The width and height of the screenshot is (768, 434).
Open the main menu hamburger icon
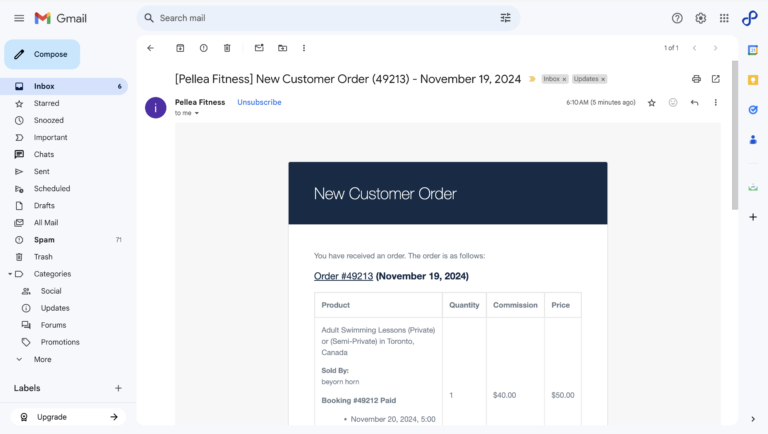[19, 18]
